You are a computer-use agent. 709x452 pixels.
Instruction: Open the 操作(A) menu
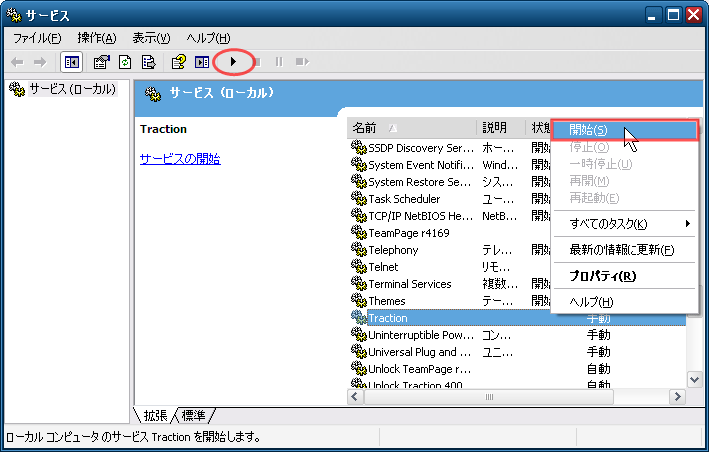point(97,38)
